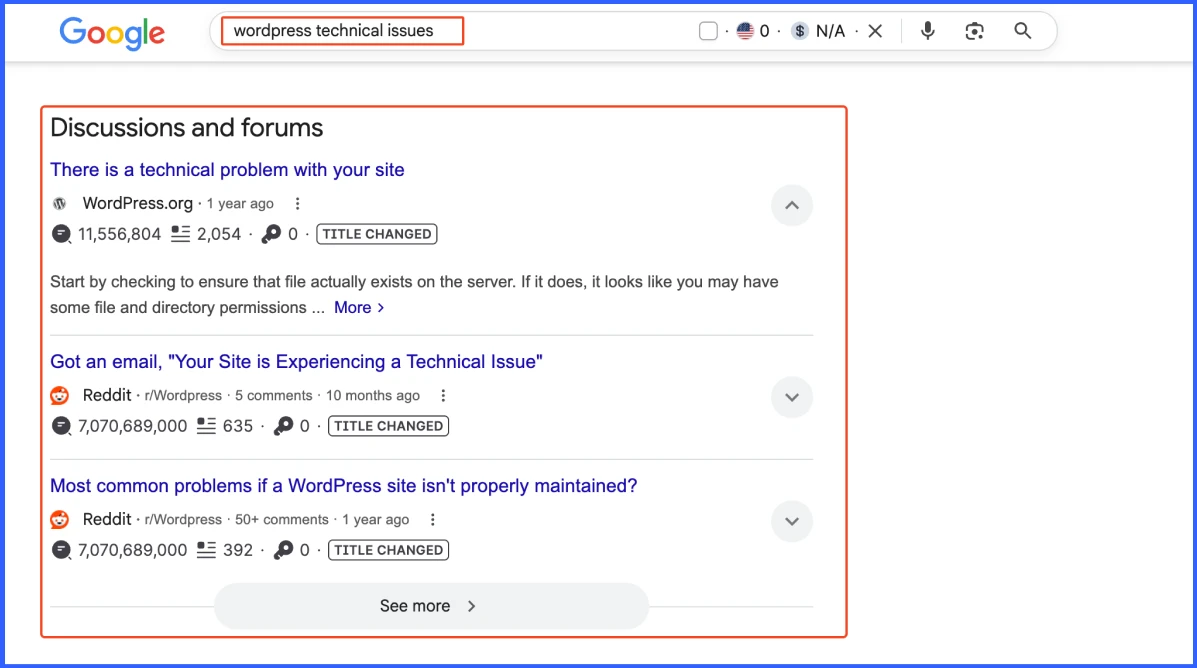Image resolution: width=1197 pixels, height=668 pixels.
Task: Open the three-dot menu beside WordPress.org
Action: [x=298, y=204]
